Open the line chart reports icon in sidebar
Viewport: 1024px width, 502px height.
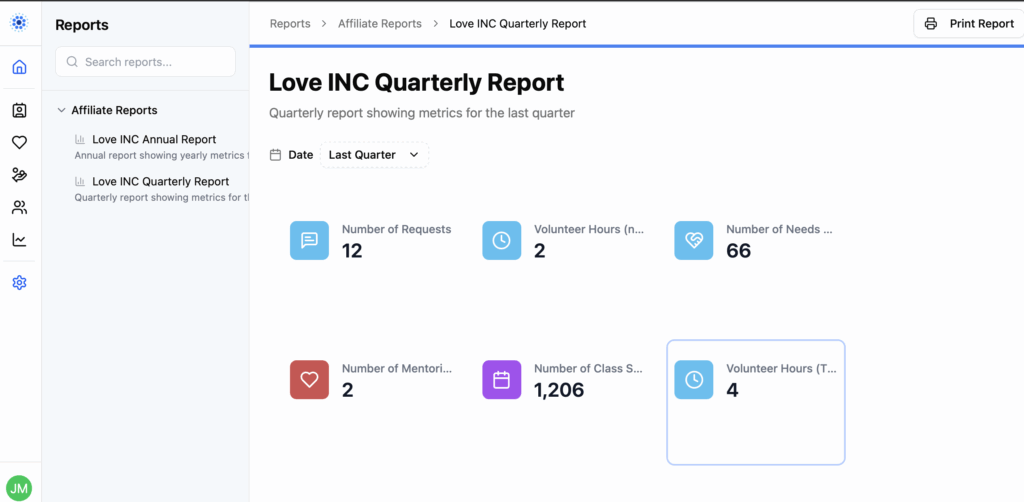[20, 240]
